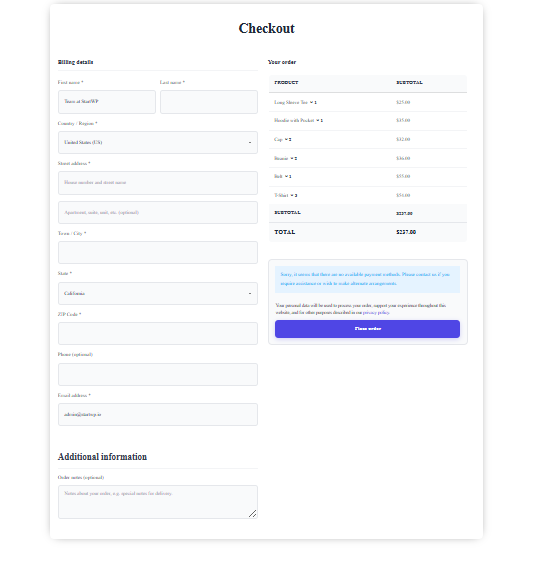Viewport: 536px width, 572px height.
Task: Click the First name input field
Action: coord(107,102)
